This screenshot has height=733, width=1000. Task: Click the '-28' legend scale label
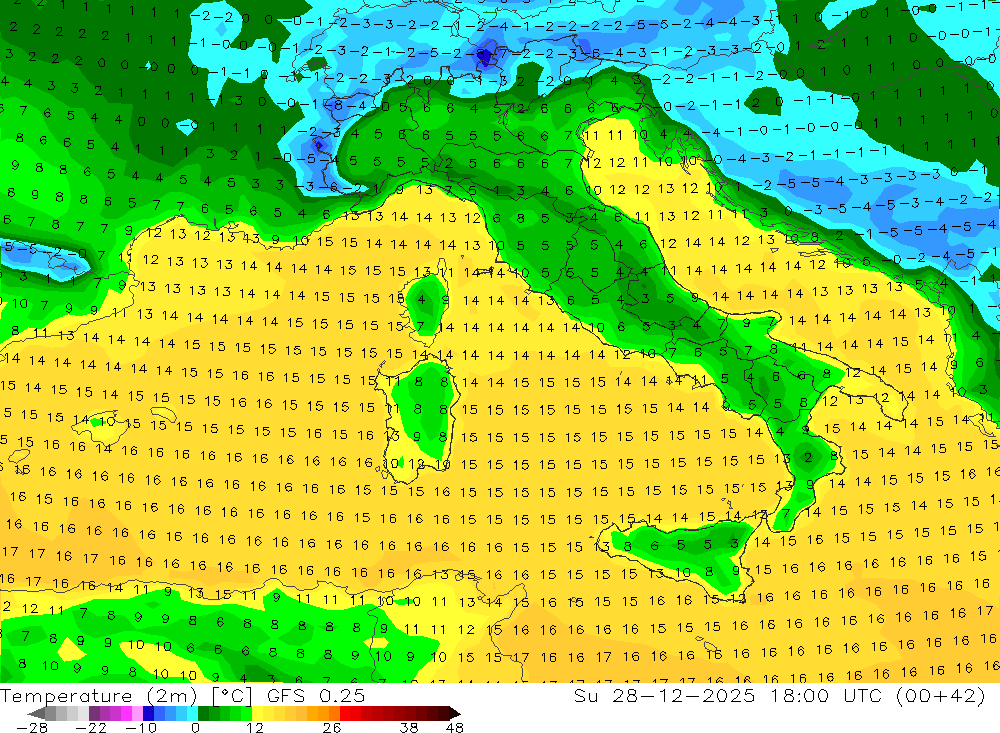[x=32, y=728]
